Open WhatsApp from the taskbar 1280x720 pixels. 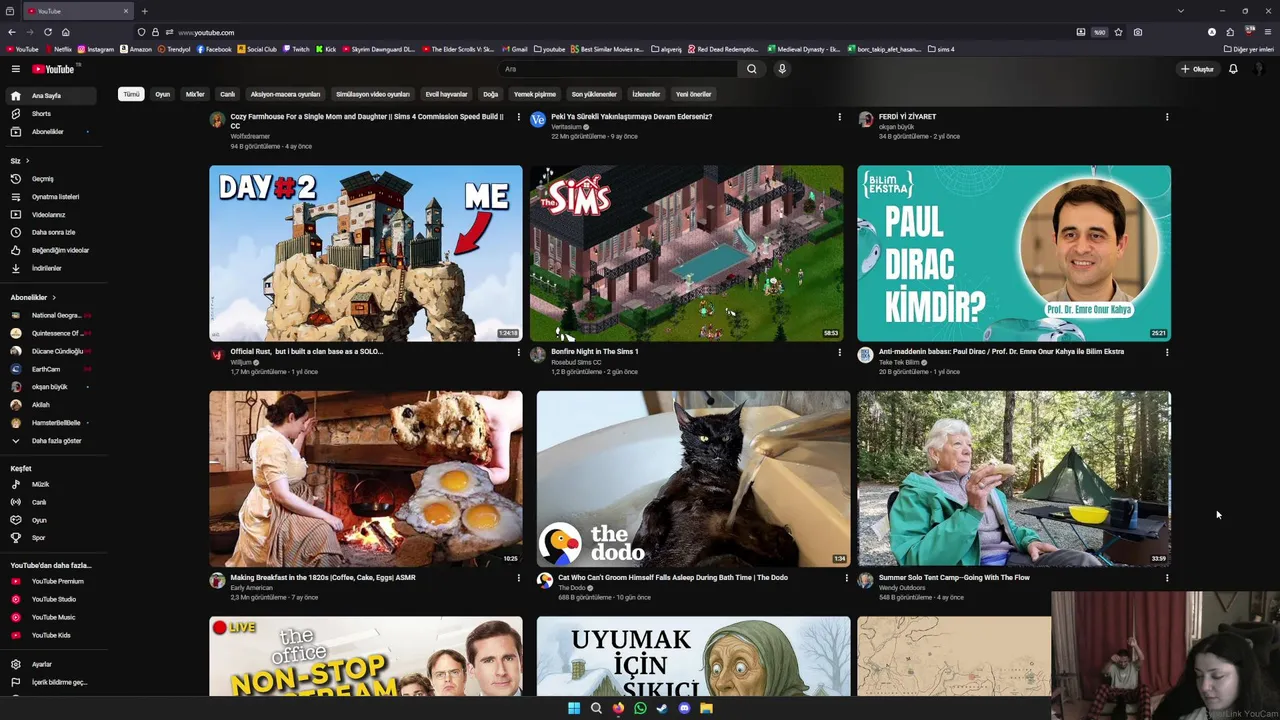pyautogui.click(x=640, y=708)
